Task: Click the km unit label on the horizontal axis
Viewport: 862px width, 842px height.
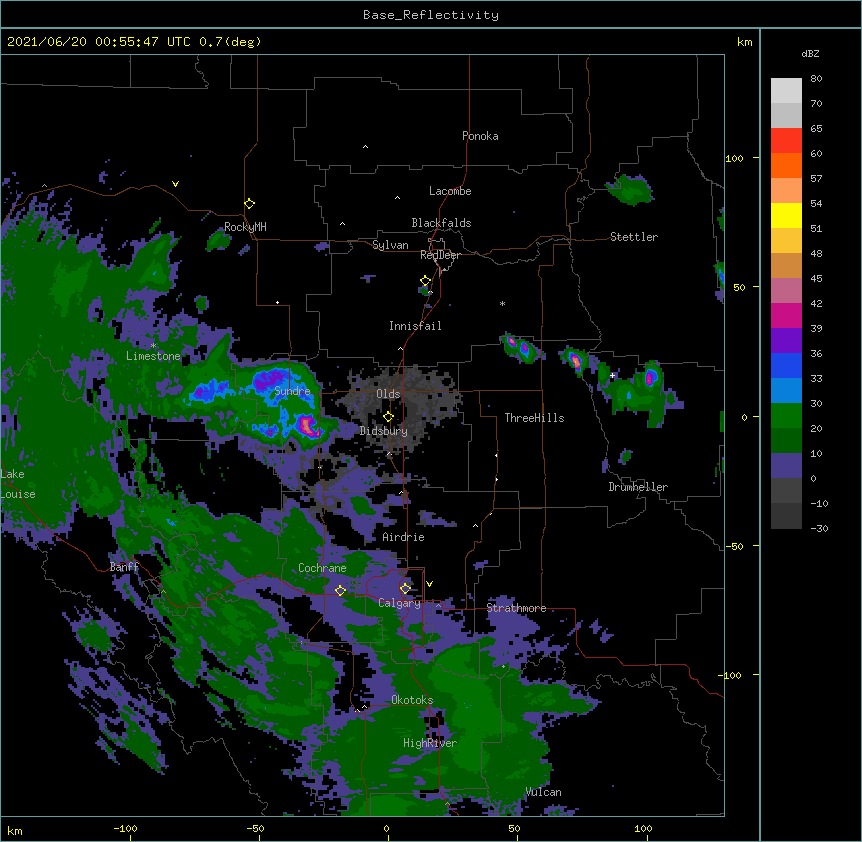Action: (x=15, y=830)
